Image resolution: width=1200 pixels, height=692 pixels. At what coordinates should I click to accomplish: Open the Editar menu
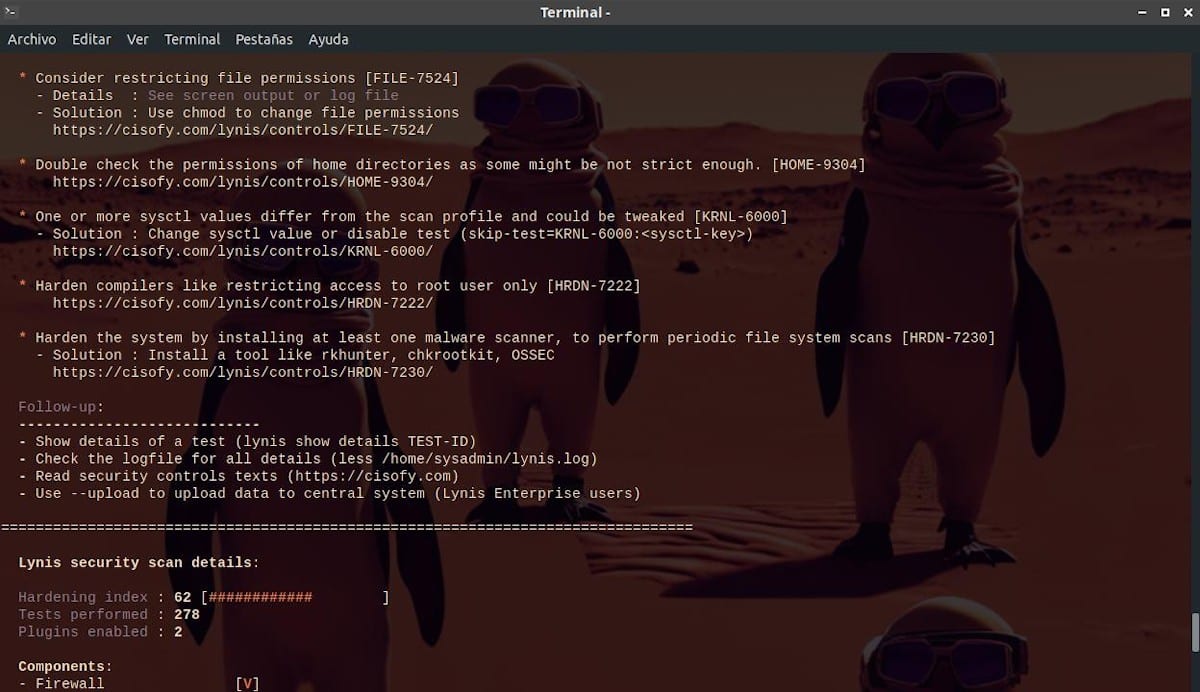[92, 39]
